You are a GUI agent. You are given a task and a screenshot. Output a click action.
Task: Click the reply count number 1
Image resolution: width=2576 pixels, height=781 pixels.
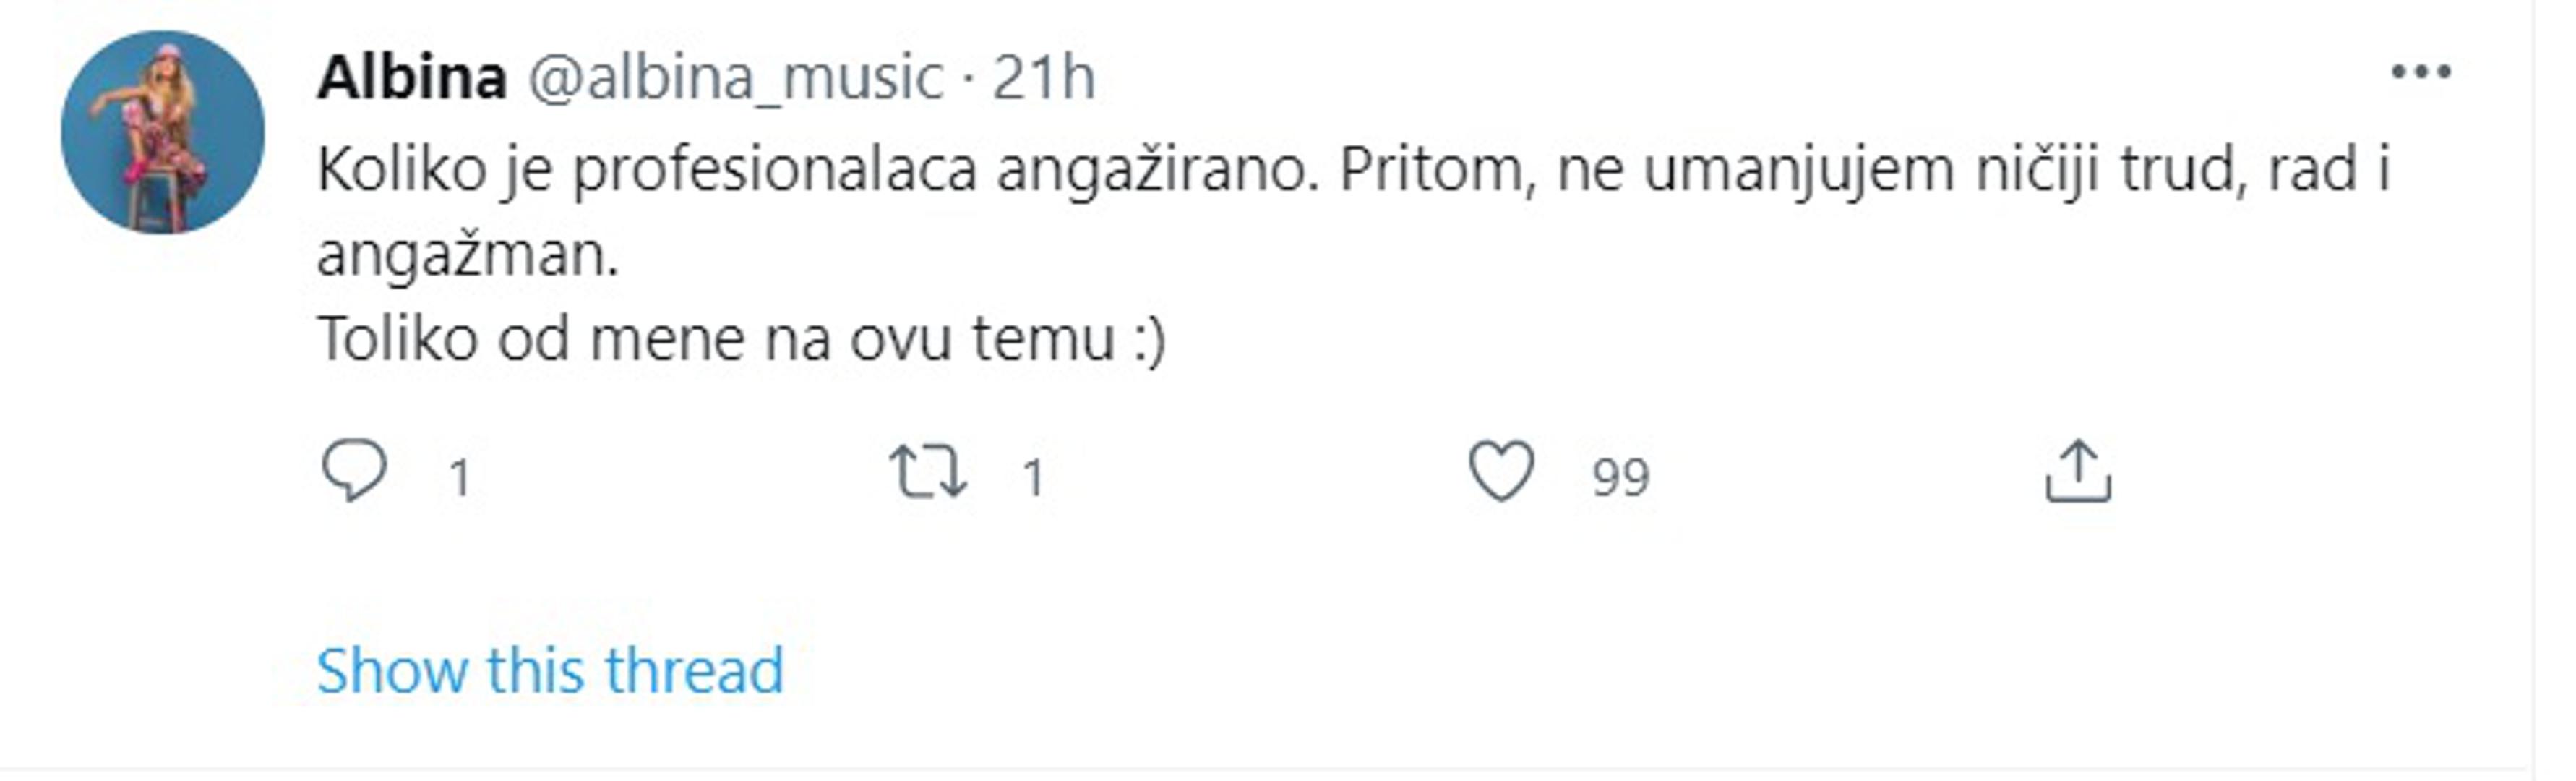click(460, 477)
